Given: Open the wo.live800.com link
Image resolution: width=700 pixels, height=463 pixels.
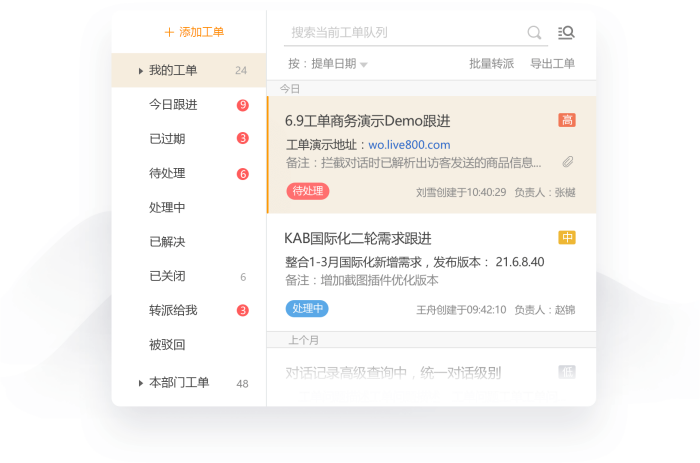Looking at the screenshot, I should [x=409, y=145].
